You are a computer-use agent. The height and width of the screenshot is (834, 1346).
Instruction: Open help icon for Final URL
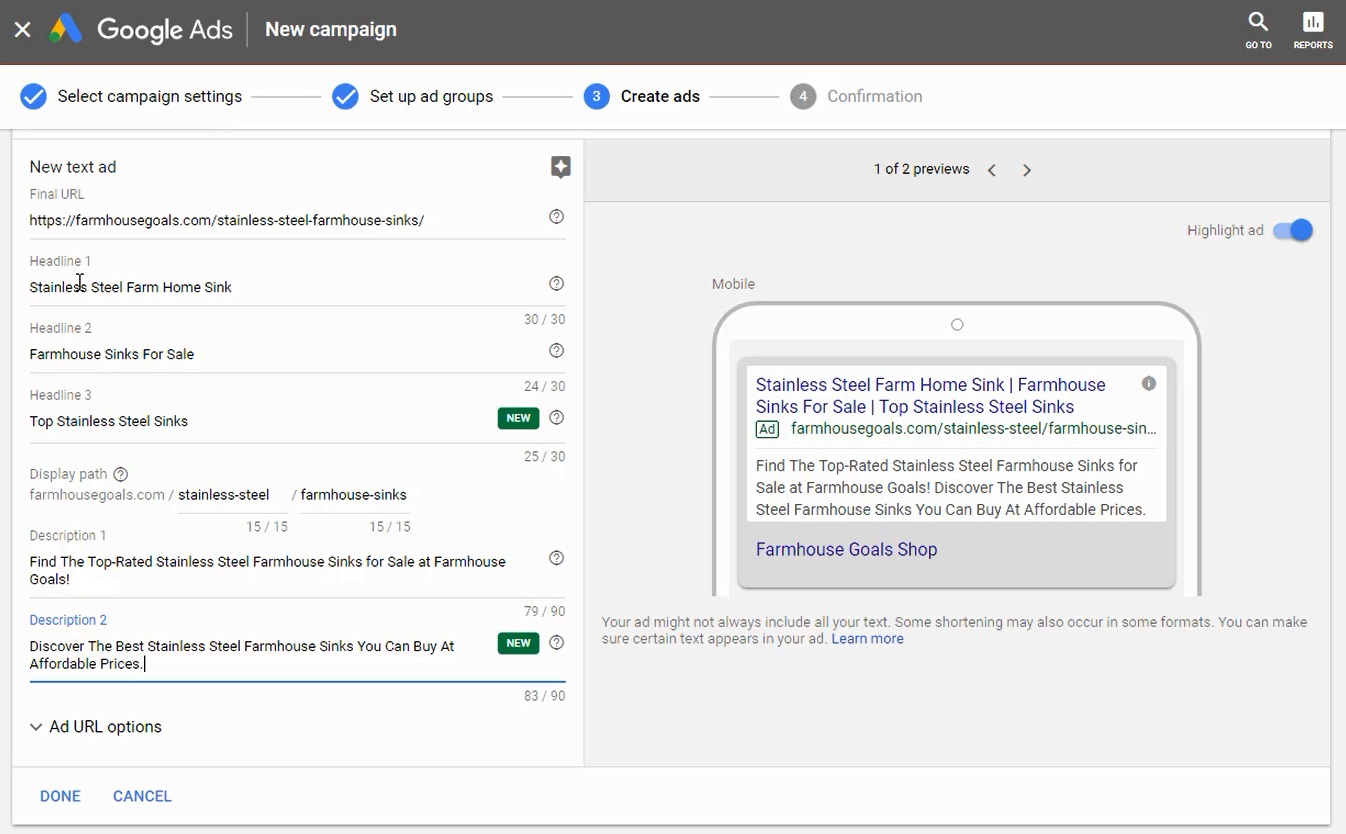557,217
